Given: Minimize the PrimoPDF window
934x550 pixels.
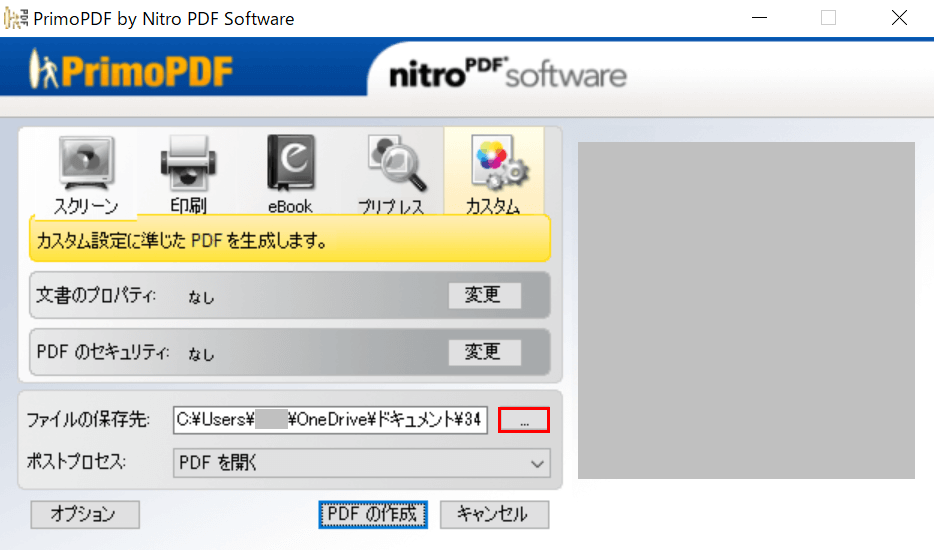Looking at the screenshot, I should (759, 18).
